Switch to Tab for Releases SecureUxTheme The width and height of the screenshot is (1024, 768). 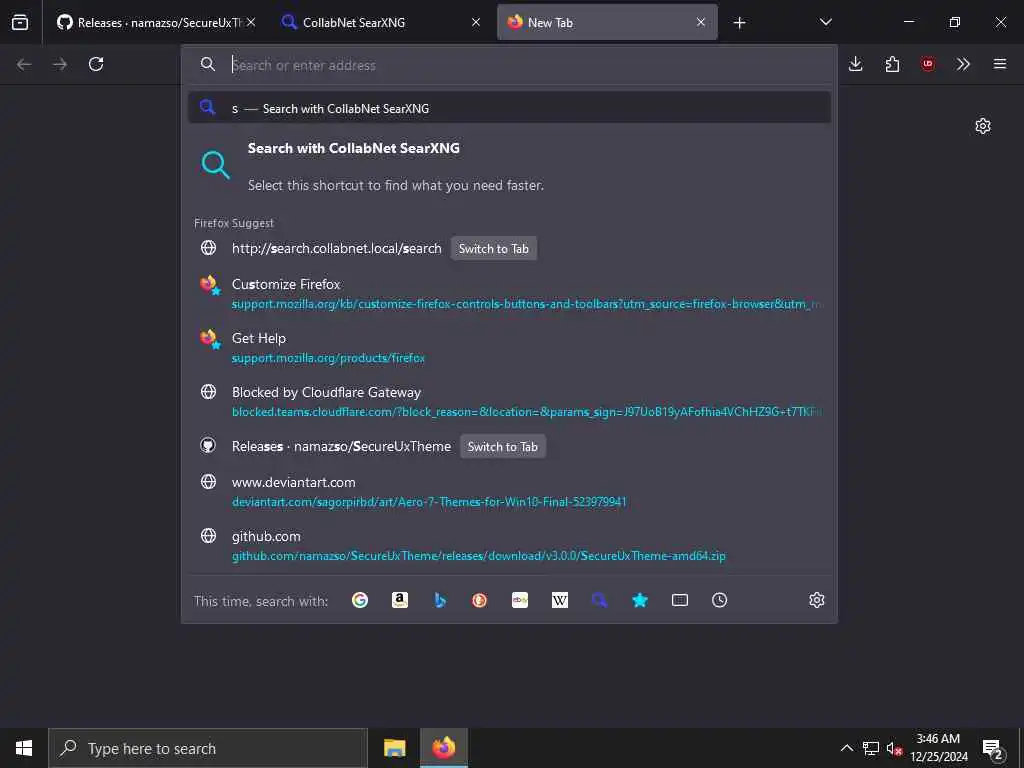click(x=503, y=447)
